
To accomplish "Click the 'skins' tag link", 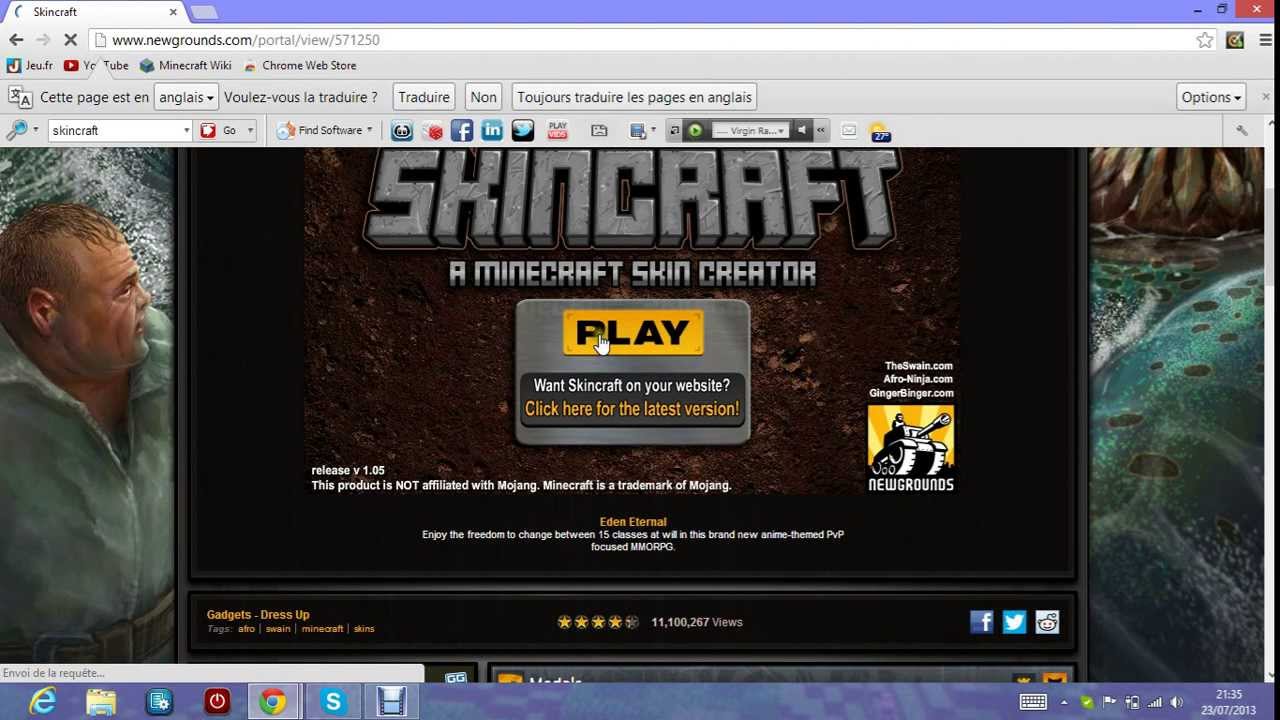I will (364, 629).
